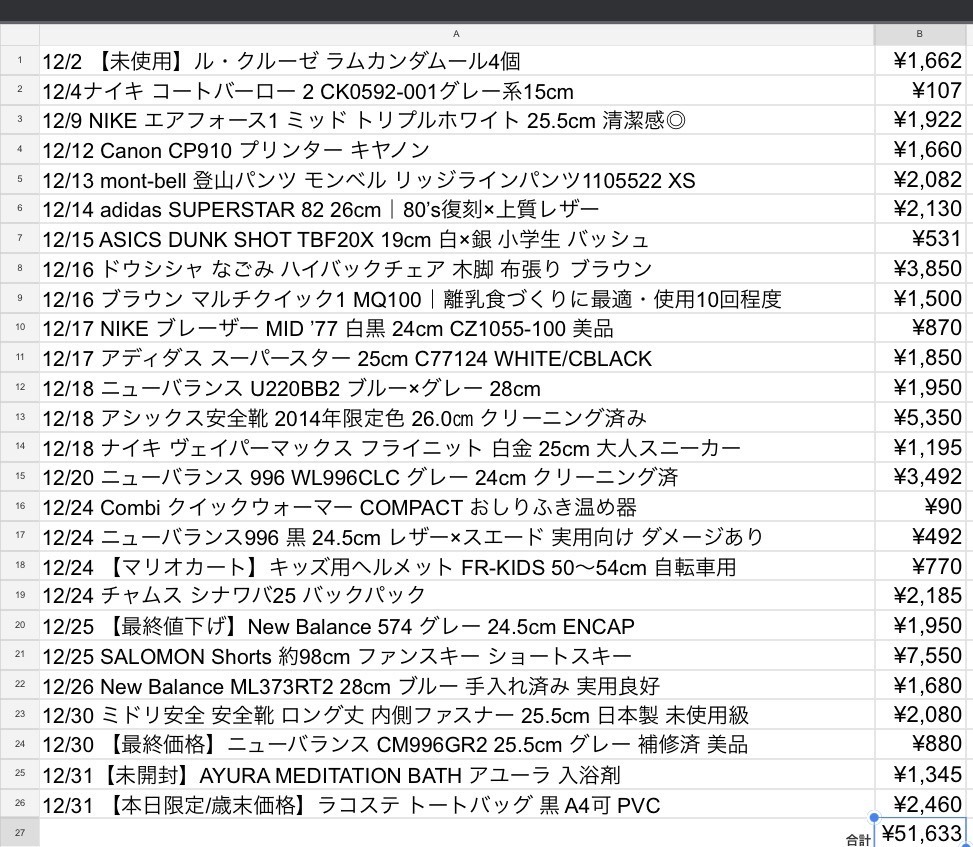Select Canon CP910 プリンター cell

coord(457,150)
